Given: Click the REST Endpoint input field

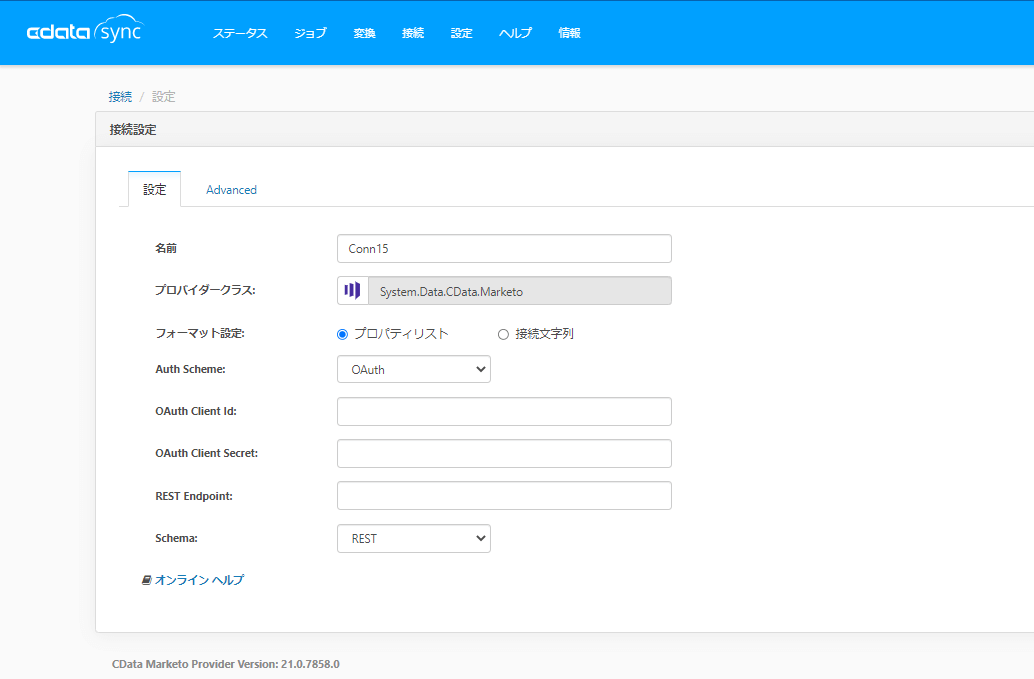Looking at the screenshot, I should (x=504, y=495).
